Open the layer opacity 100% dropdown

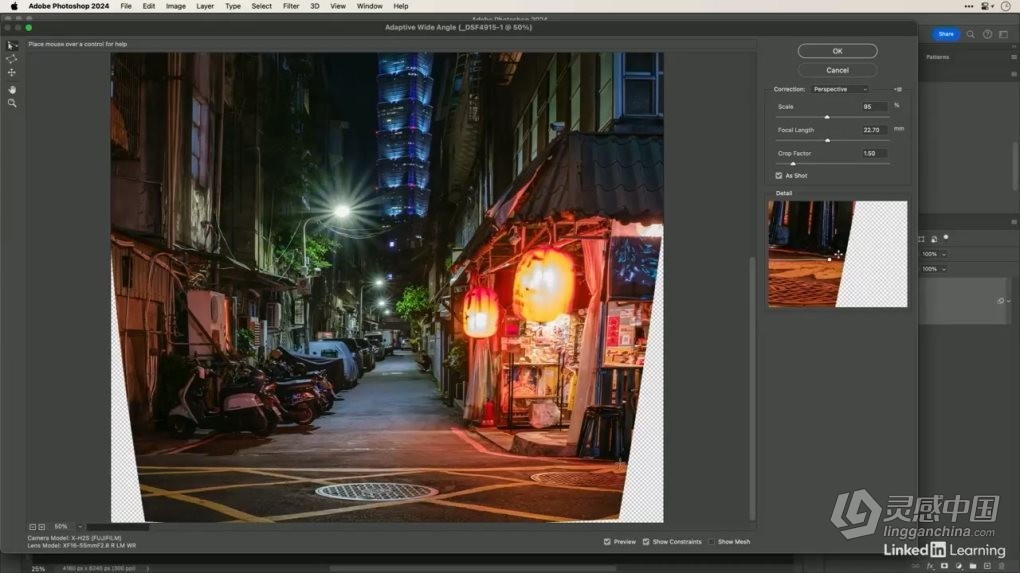pos(944,254)
